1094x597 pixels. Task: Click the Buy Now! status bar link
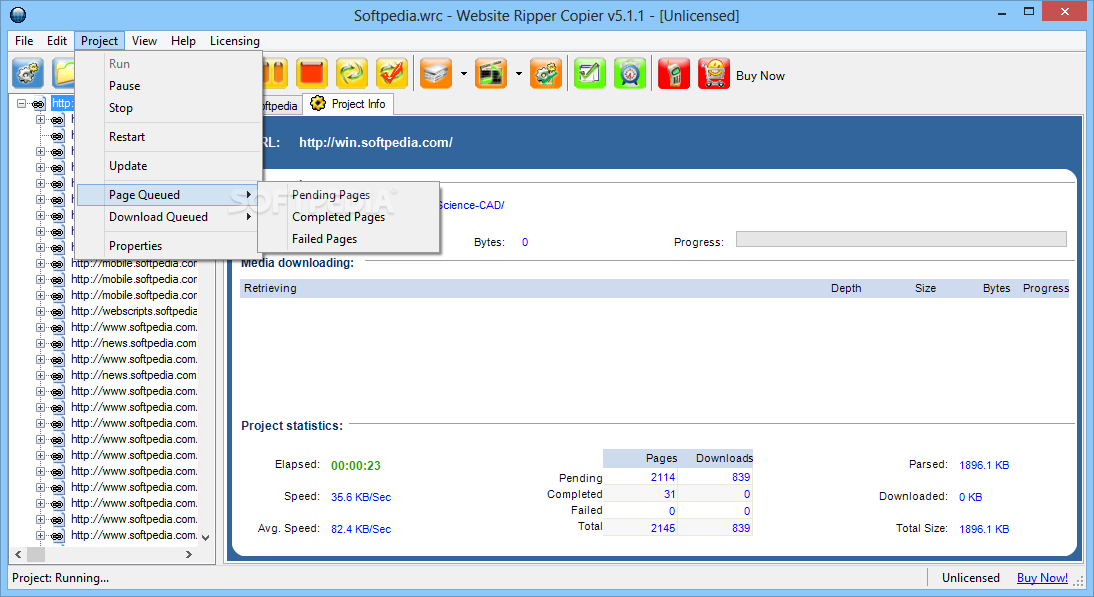[x=1042, y=578]
